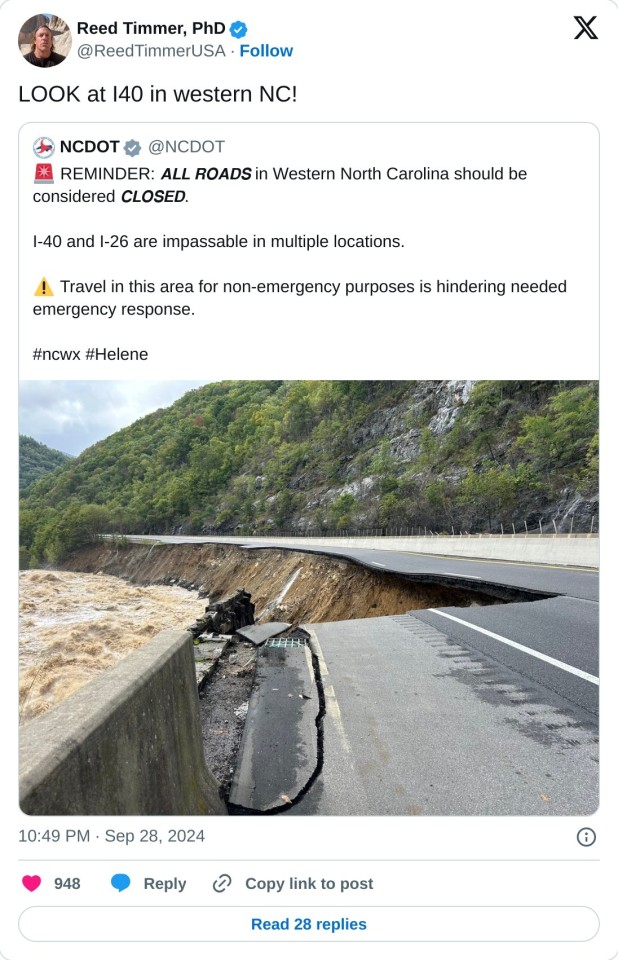Click NCDOT's gray verified badge

132,148
